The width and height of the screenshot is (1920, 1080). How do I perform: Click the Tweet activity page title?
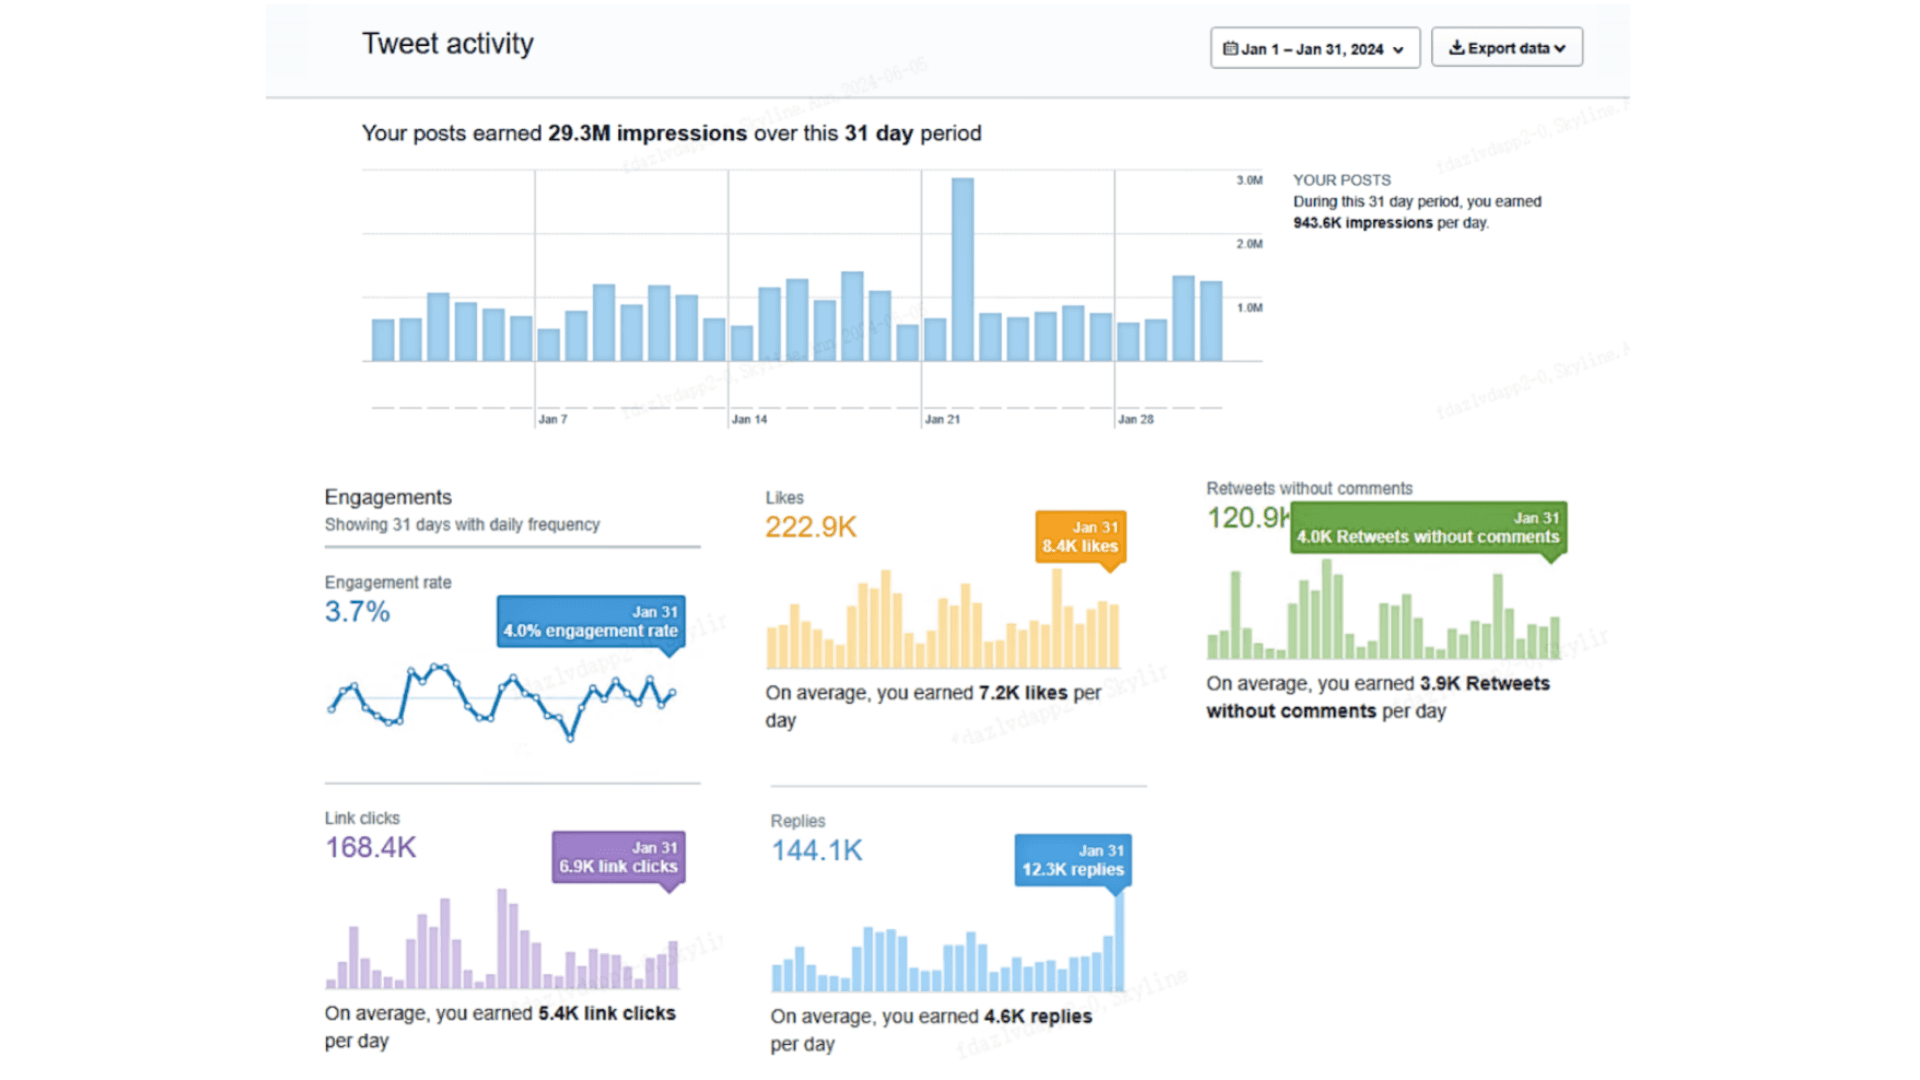coord(447,44)
